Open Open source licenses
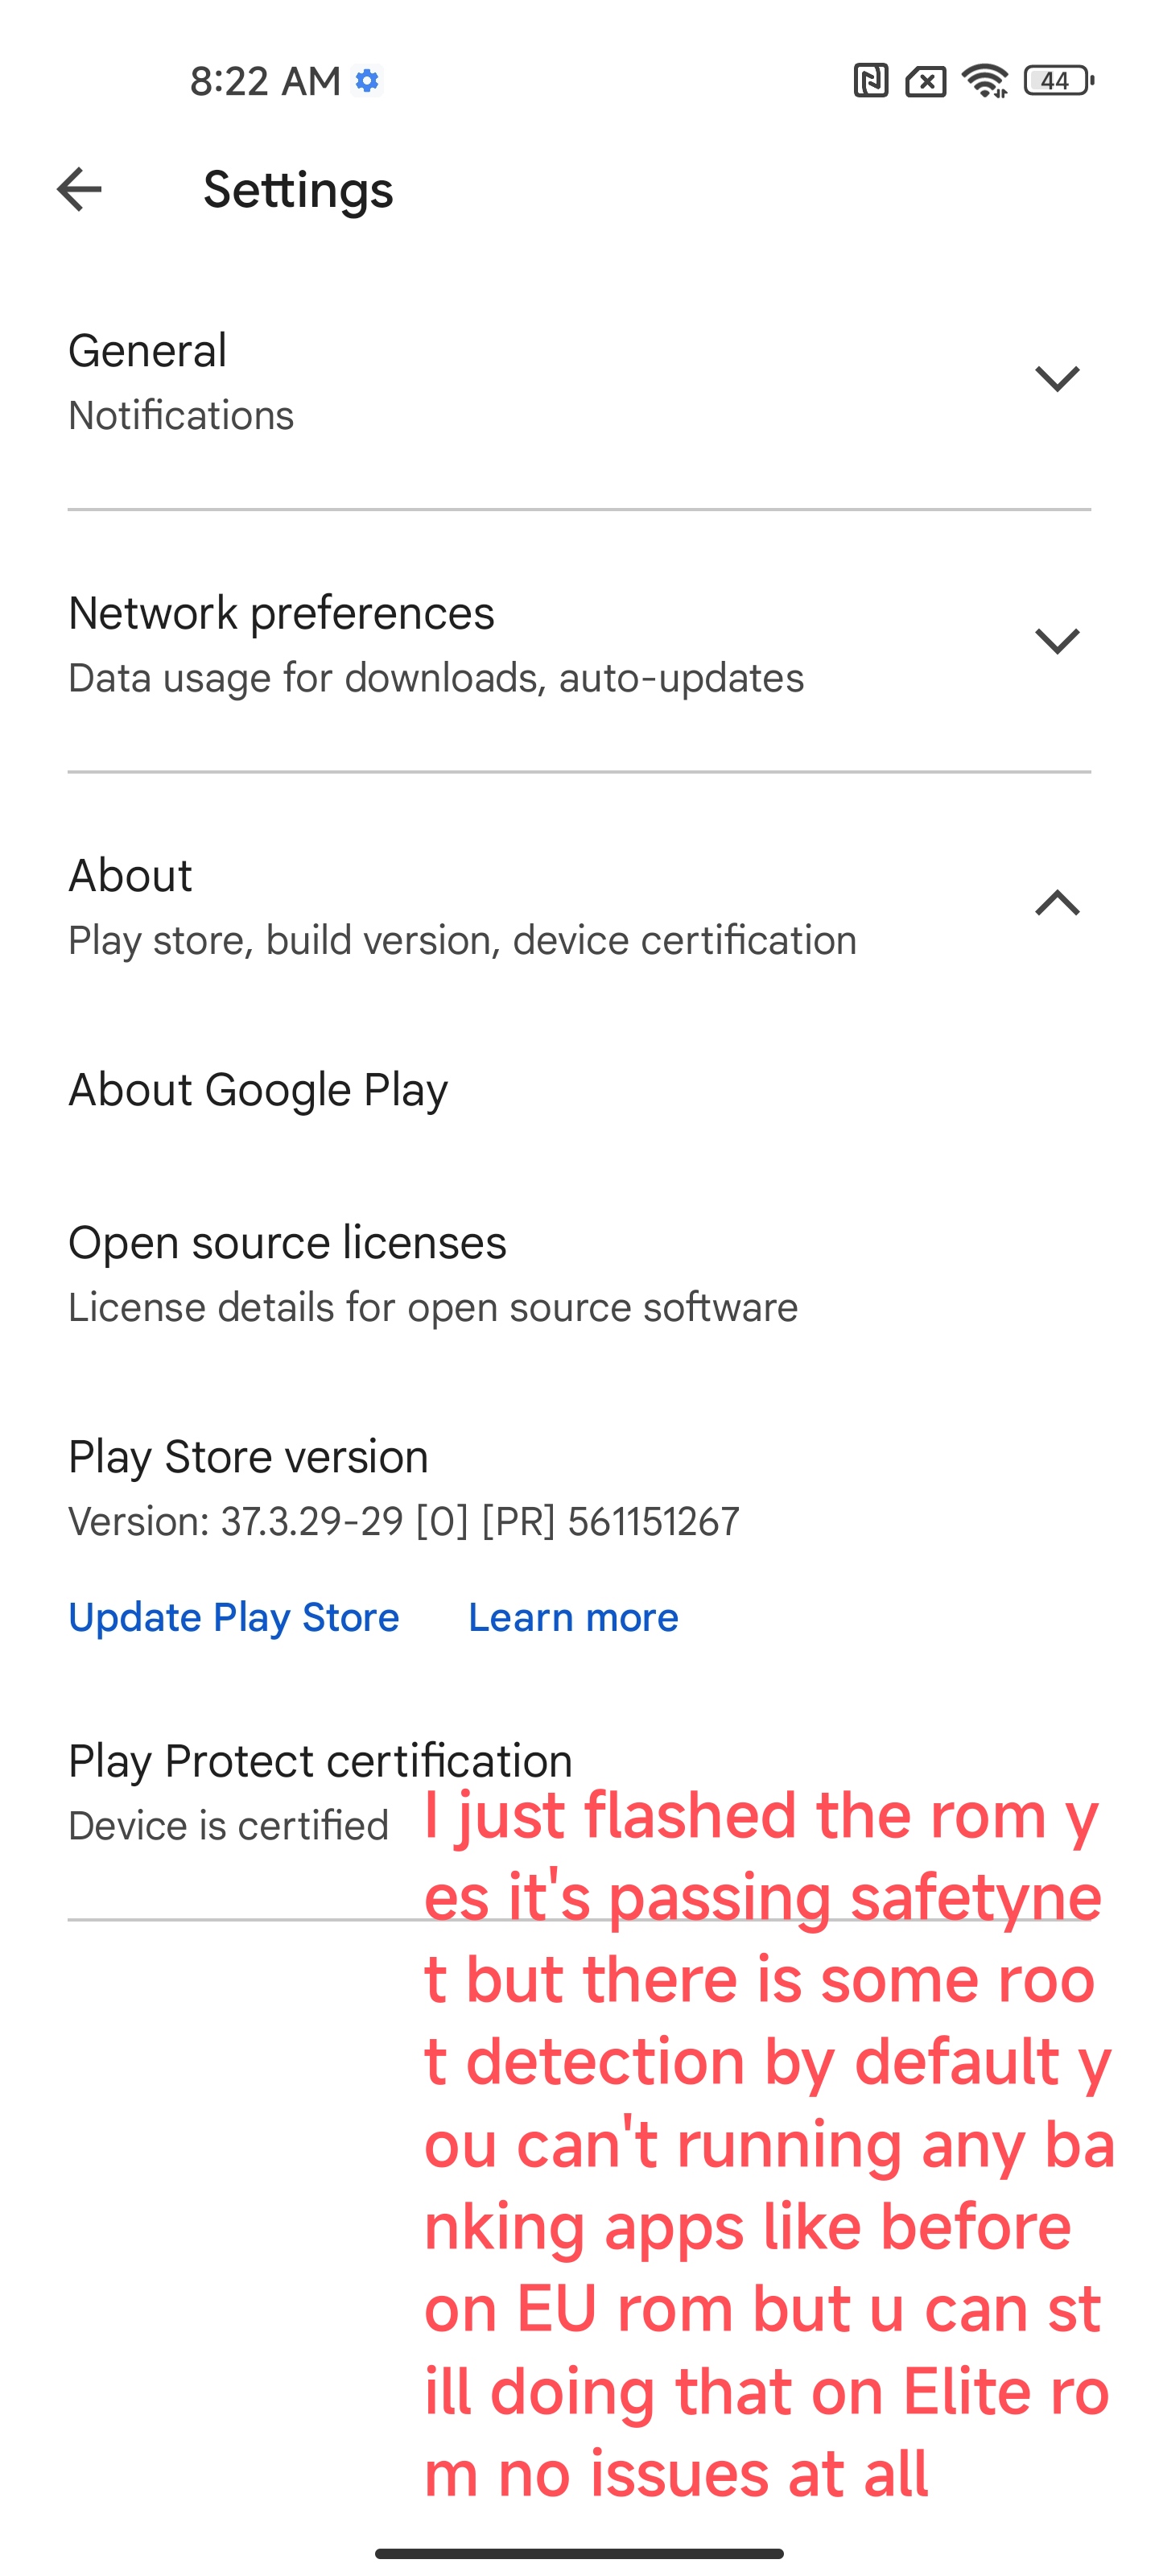This screenshot has width=1159, height=2576. coord(579,1273)
